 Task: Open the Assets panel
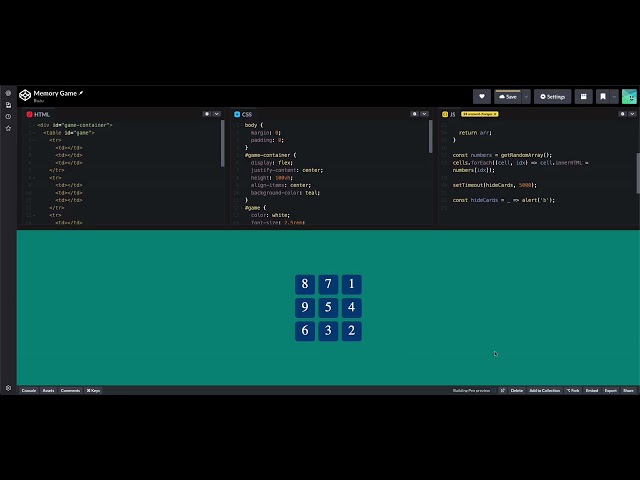(49, 391)
